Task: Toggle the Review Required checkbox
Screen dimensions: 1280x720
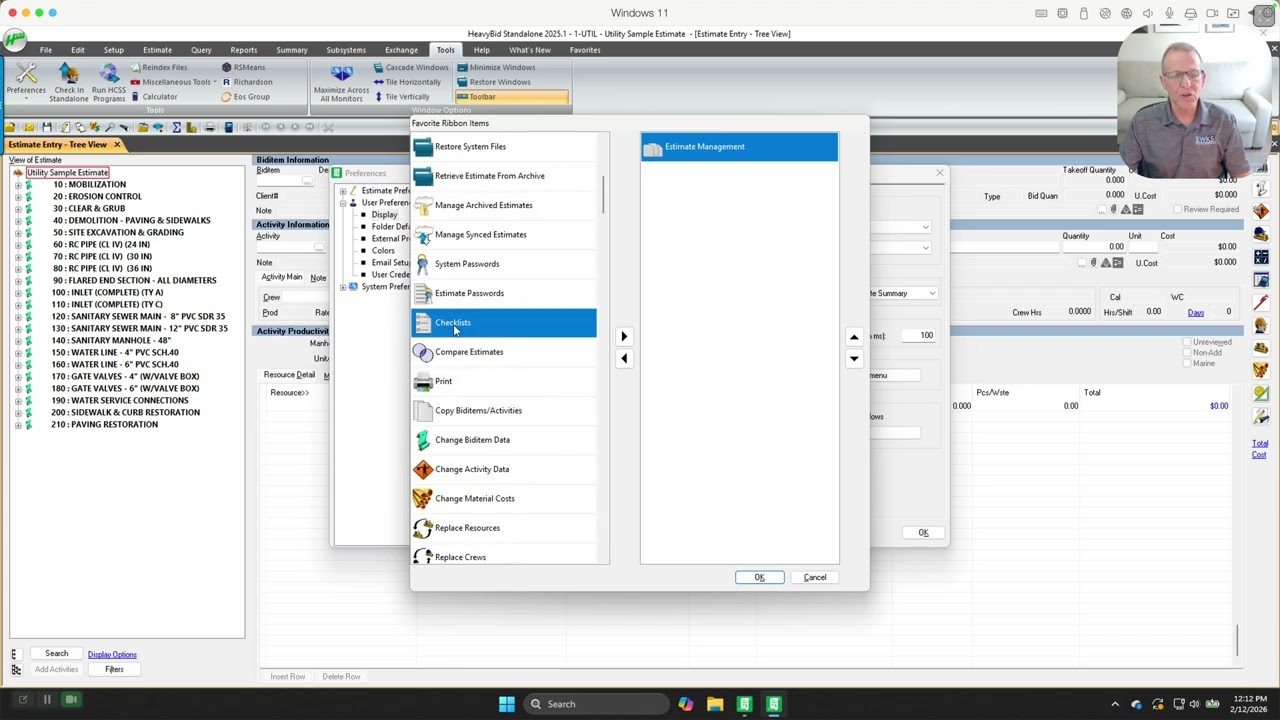Action: (1177, 210)
